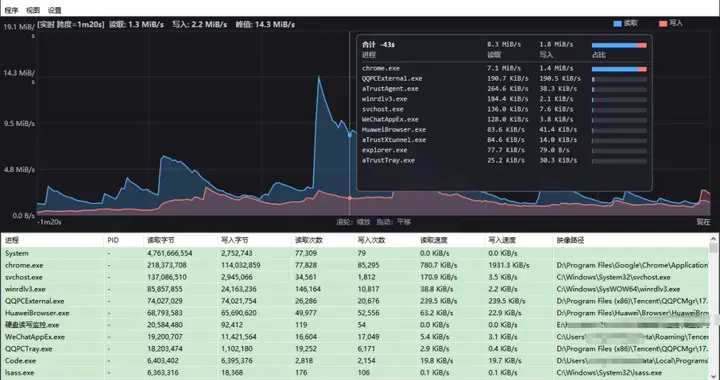Select WeChatAppEx.exe row in process table
Image resolution: width=720 pixels, height=380 pixels.
point(354,337)
